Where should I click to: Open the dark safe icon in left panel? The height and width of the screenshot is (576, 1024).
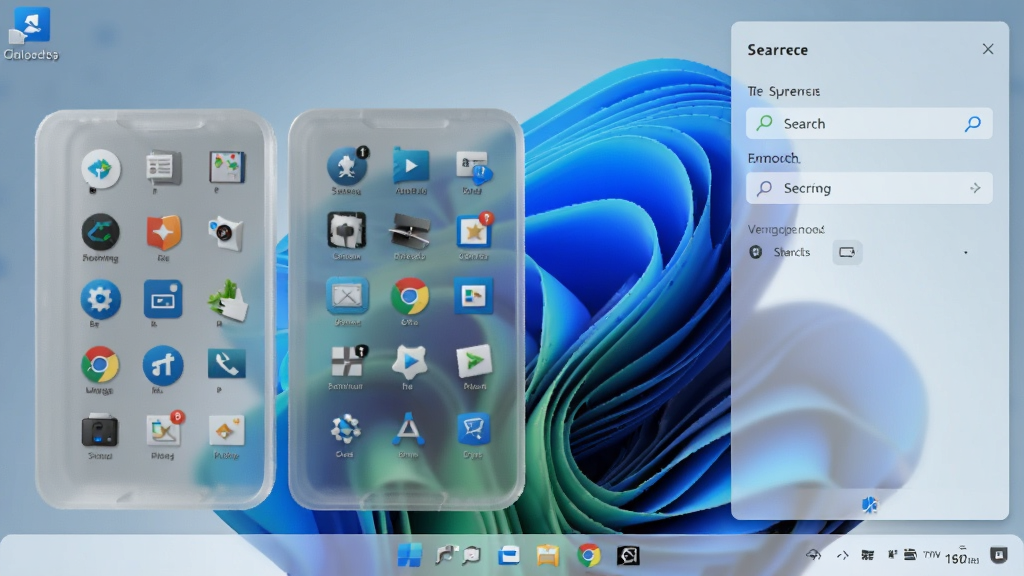99,430
